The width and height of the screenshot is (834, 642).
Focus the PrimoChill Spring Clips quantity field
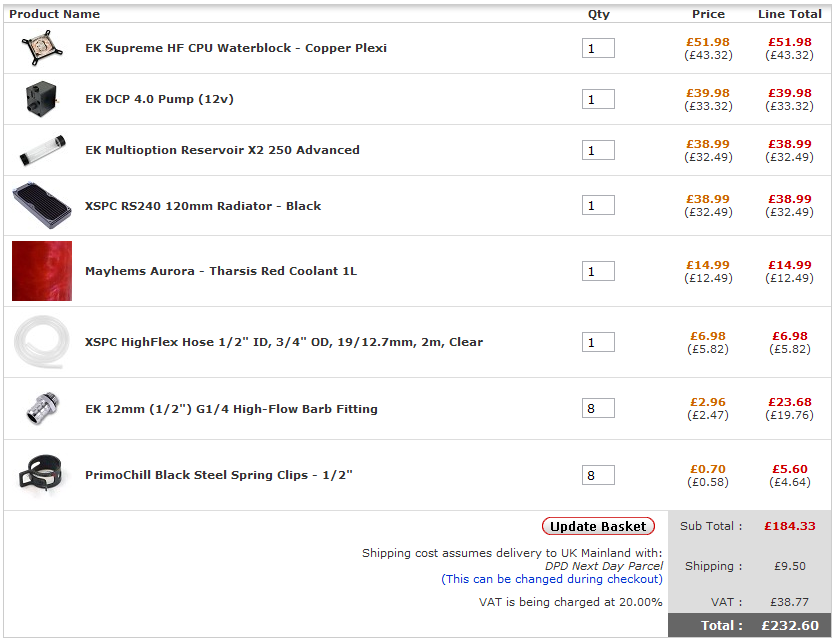598,475
